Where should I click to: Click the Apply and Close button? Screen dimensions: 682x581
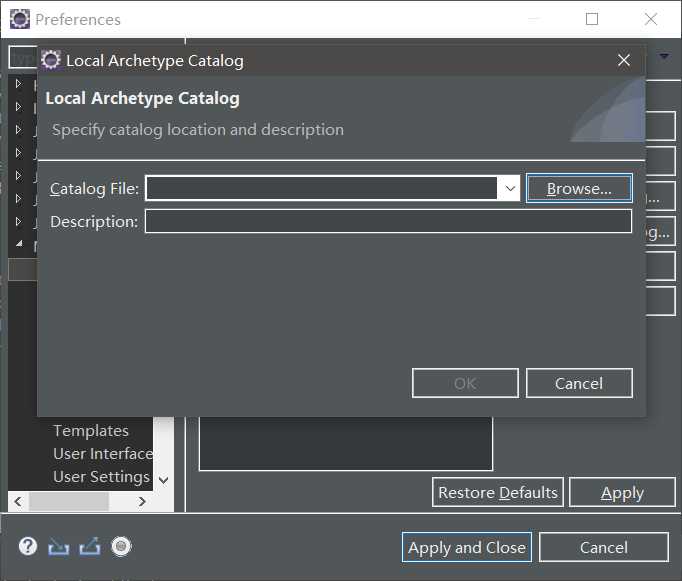467,547
